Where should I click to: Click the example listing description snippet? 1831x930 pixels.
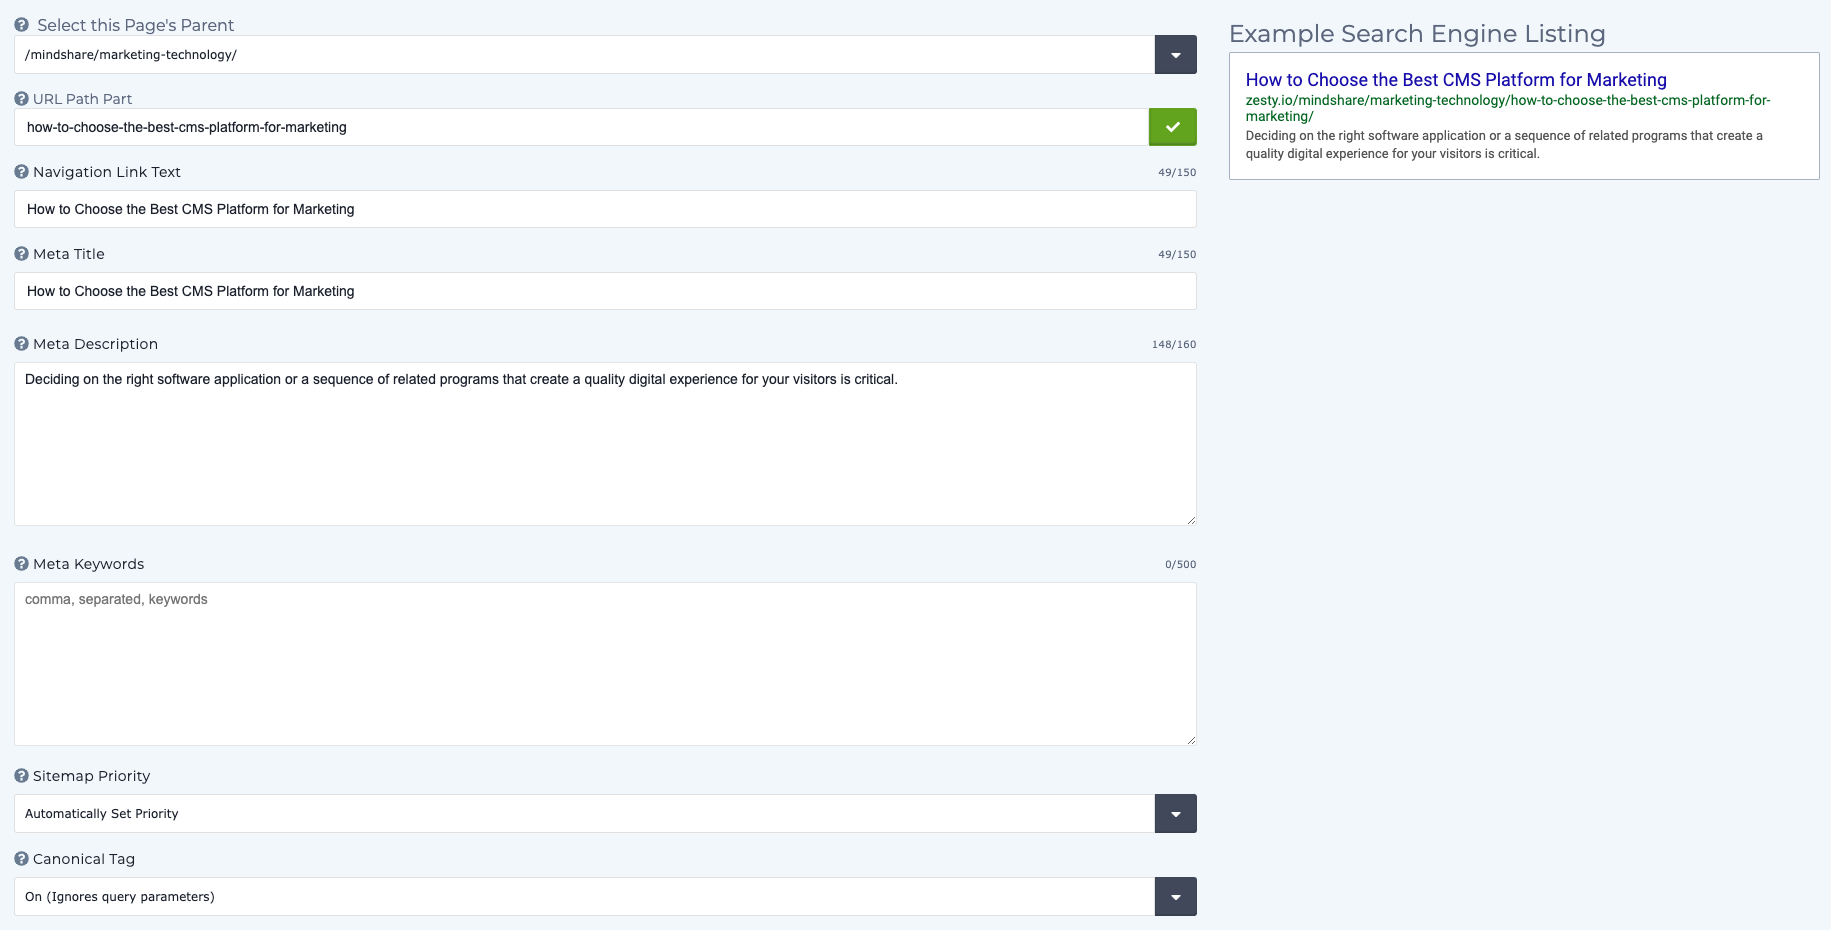point(1504,145)
